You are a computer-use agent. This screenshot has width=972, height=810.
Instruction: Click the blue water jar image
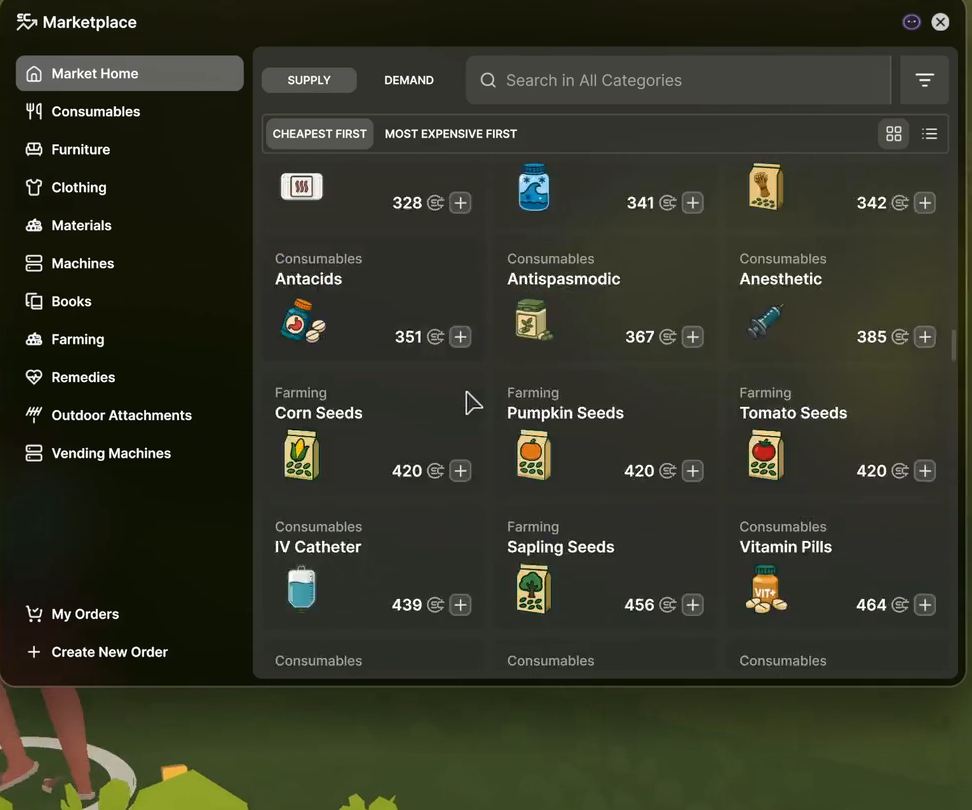pyautogui.click(x=533, y=187)
